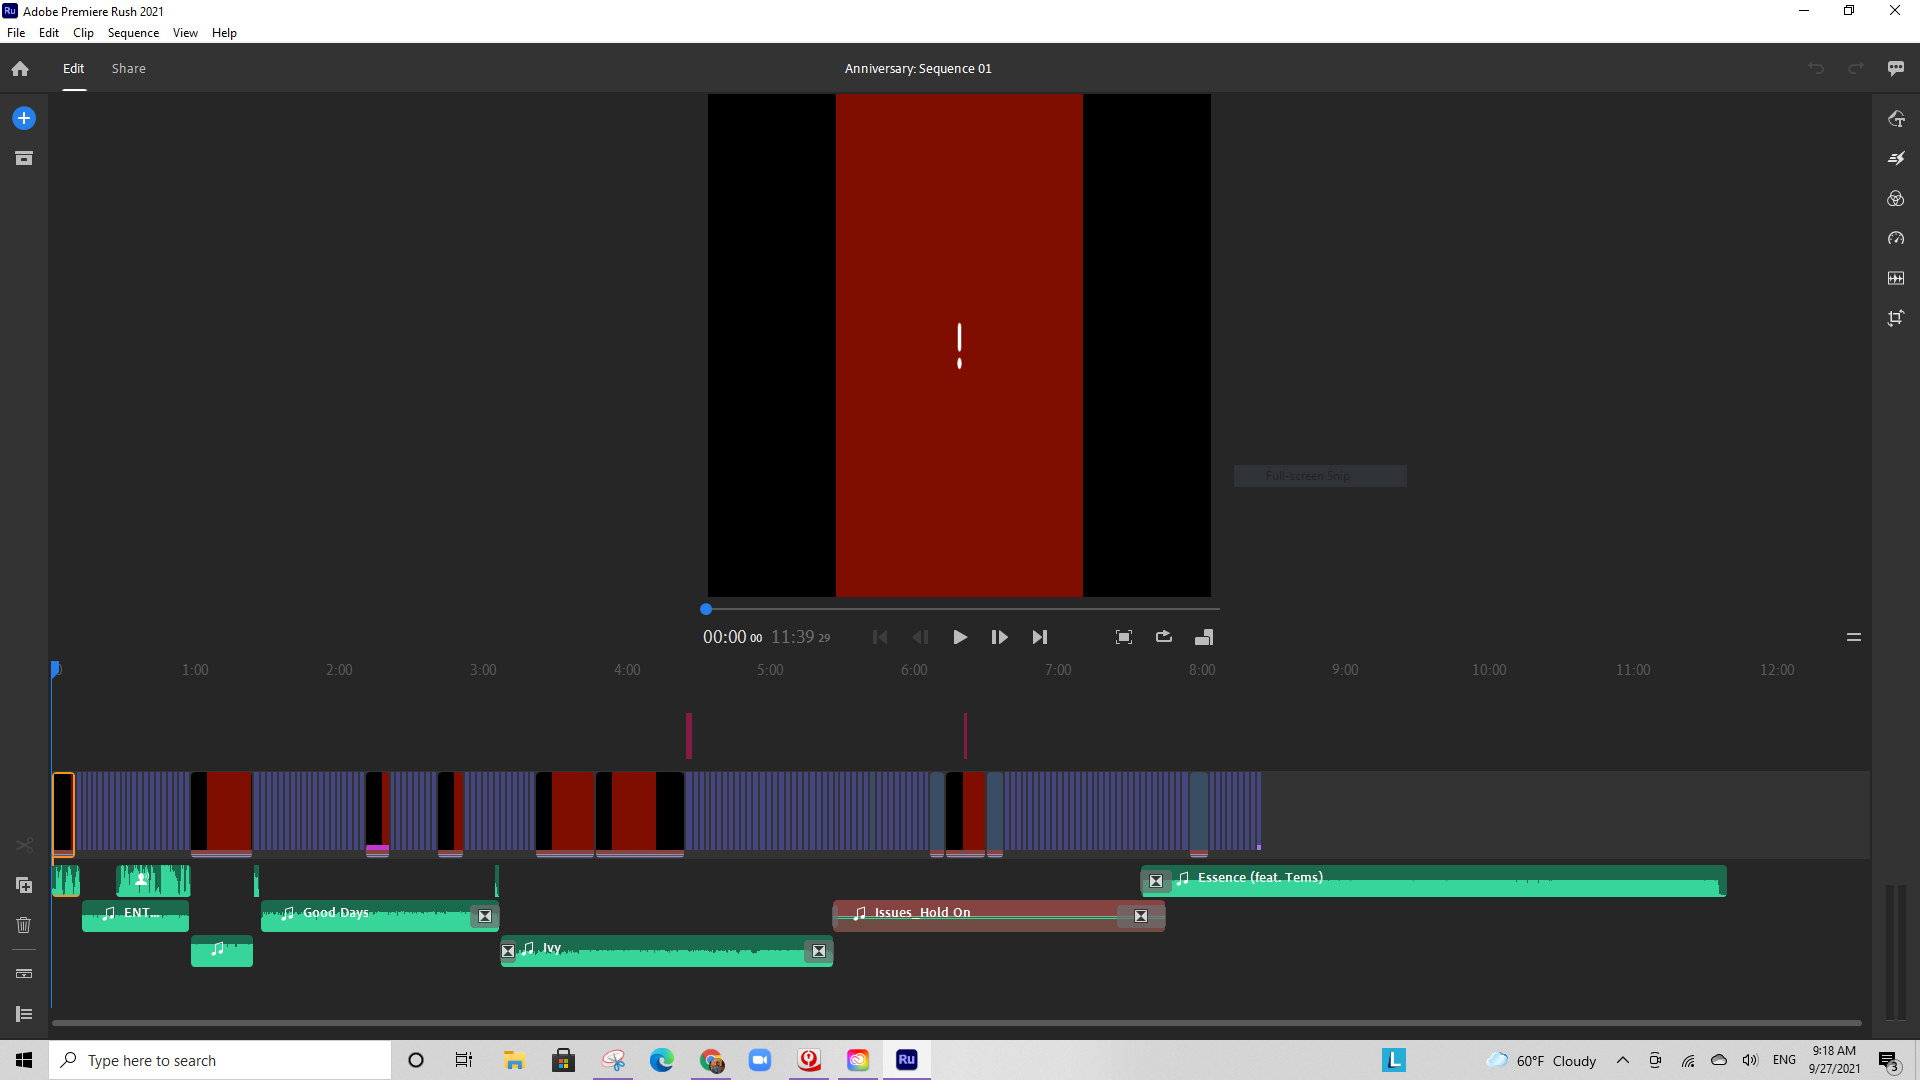Mute the Essence (feat. Tems) audio clip
Viewport: 1920px width, 1080px height.
(1157, 881)
